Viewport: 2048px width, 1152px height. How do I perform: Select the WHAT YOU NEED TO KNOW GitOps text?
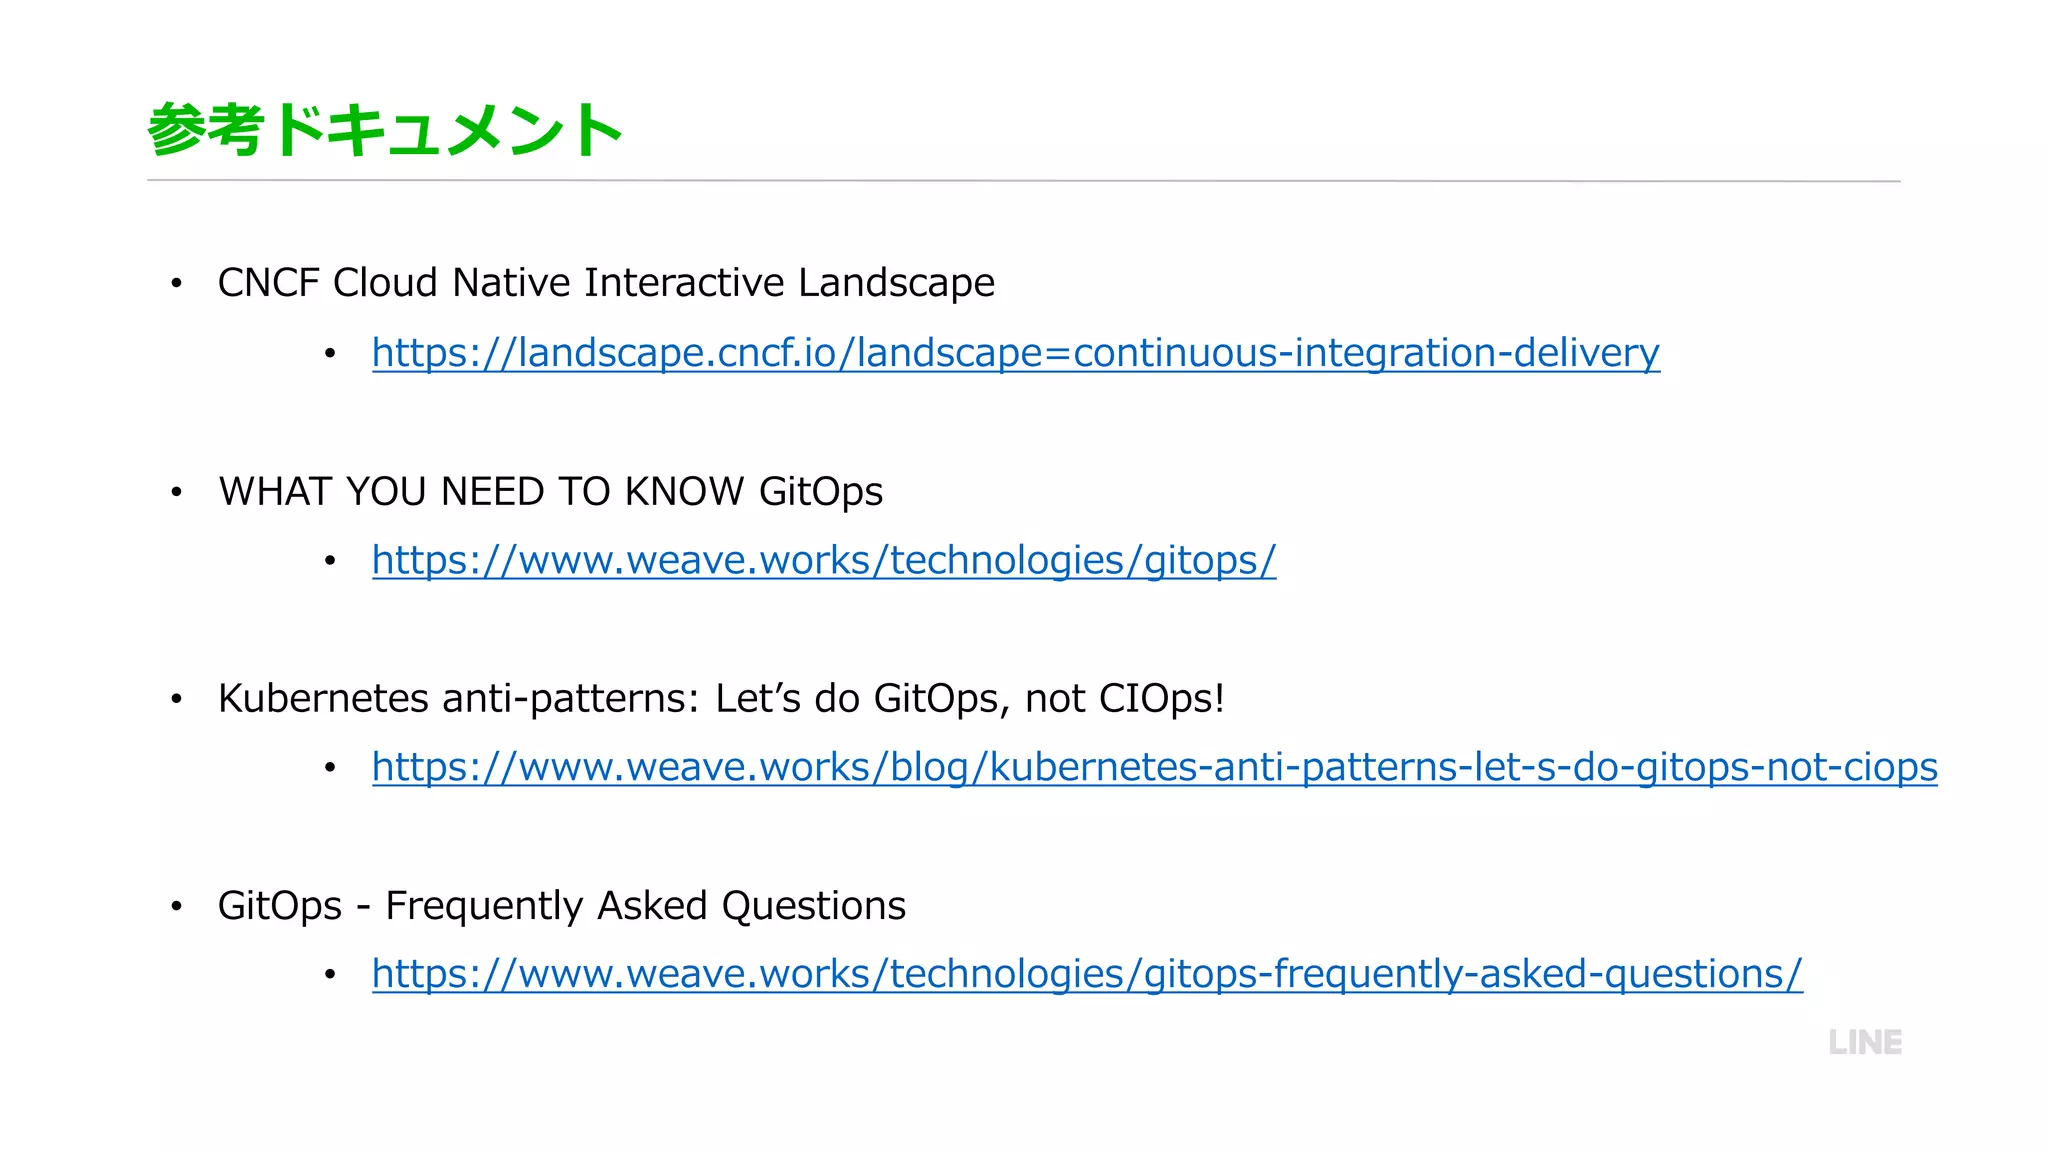click(550, 491)
